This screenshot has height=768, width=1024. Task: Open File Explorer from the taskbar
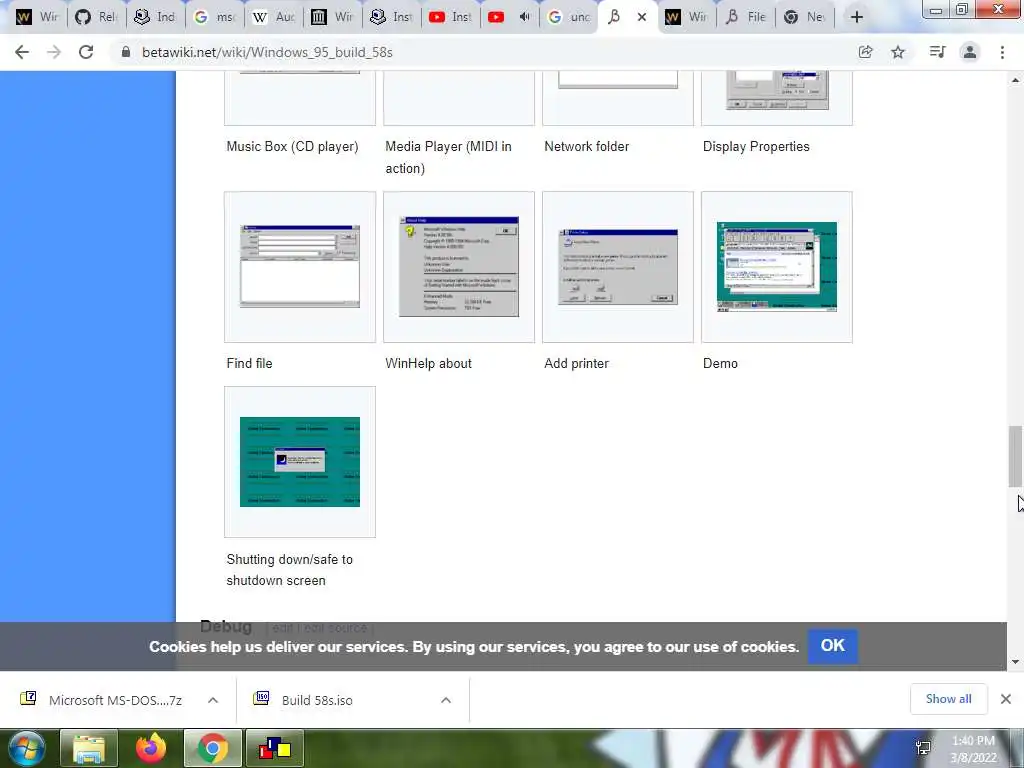click(89, 748)
